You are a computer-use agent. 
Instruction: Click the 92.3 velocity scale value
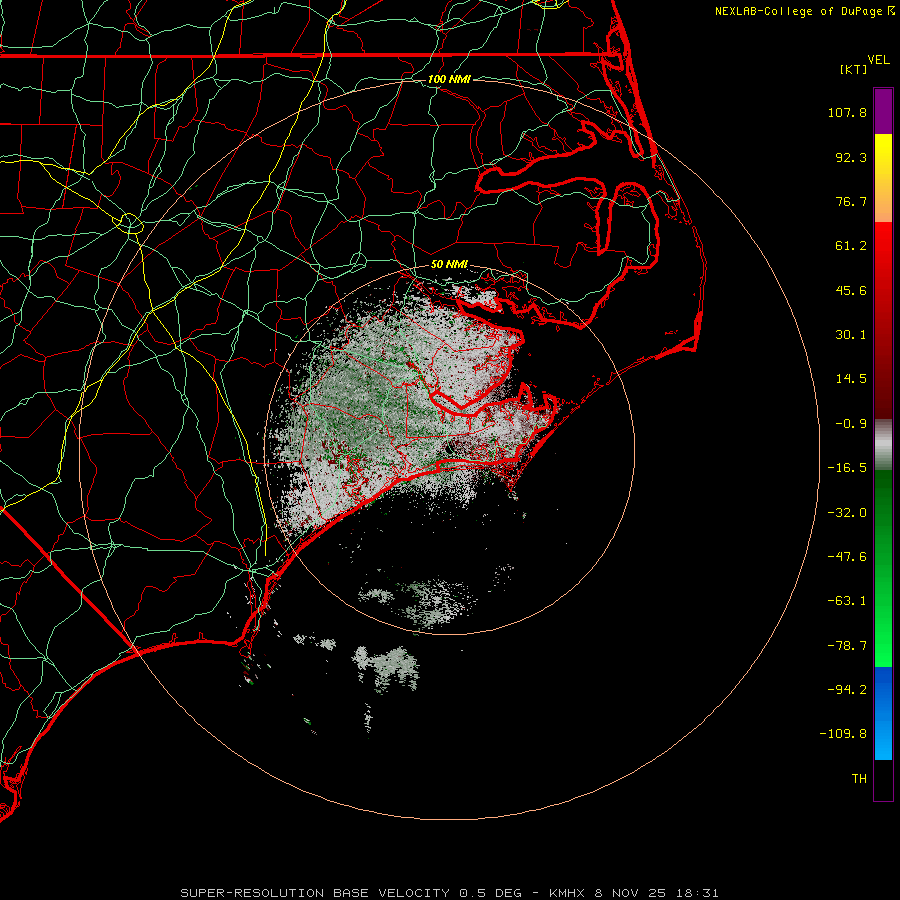click(851, 157)
